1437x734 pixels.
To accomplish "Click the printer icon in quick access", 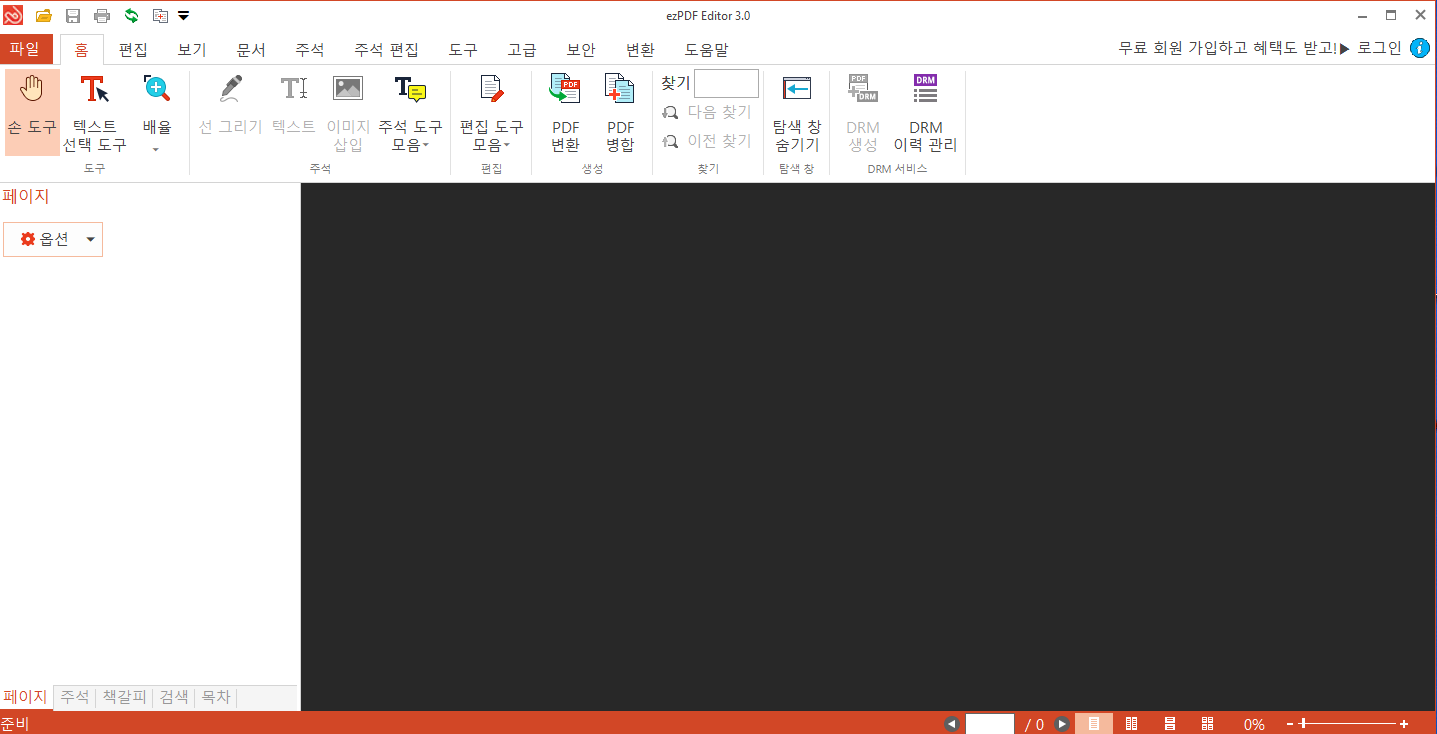I will tap(102, 16).
